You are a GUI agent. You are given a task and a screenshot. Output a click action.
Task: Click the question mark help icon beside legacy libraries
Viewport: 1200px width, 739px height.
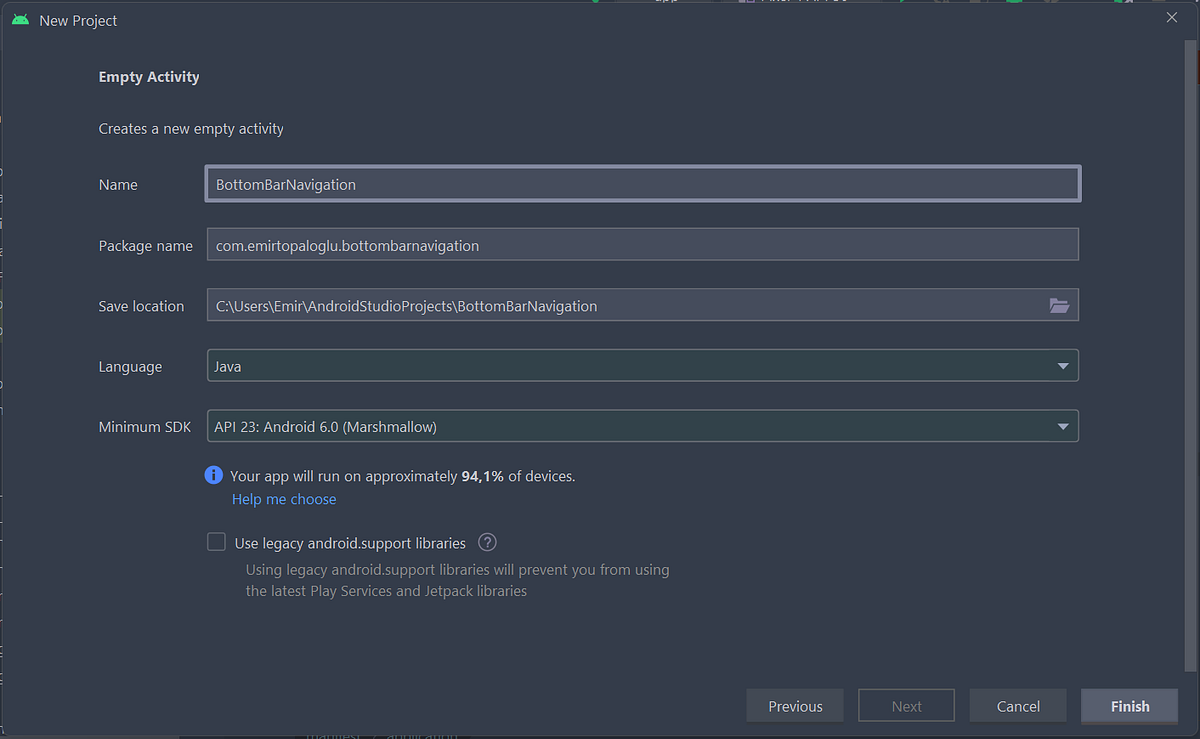point(487,542)
